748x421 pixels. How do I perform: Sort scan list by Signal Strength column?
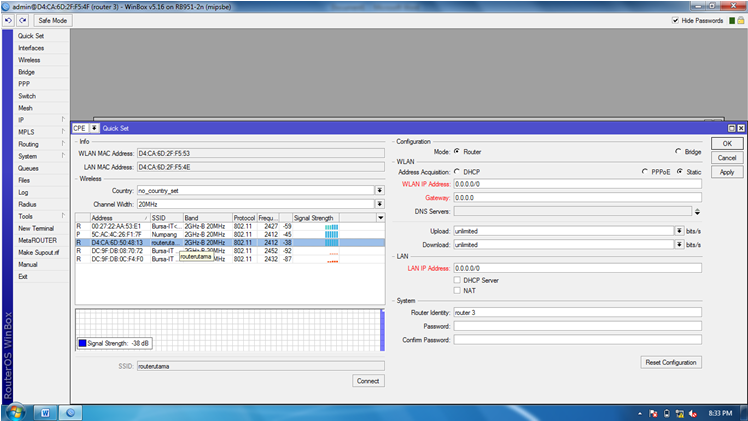315,218
